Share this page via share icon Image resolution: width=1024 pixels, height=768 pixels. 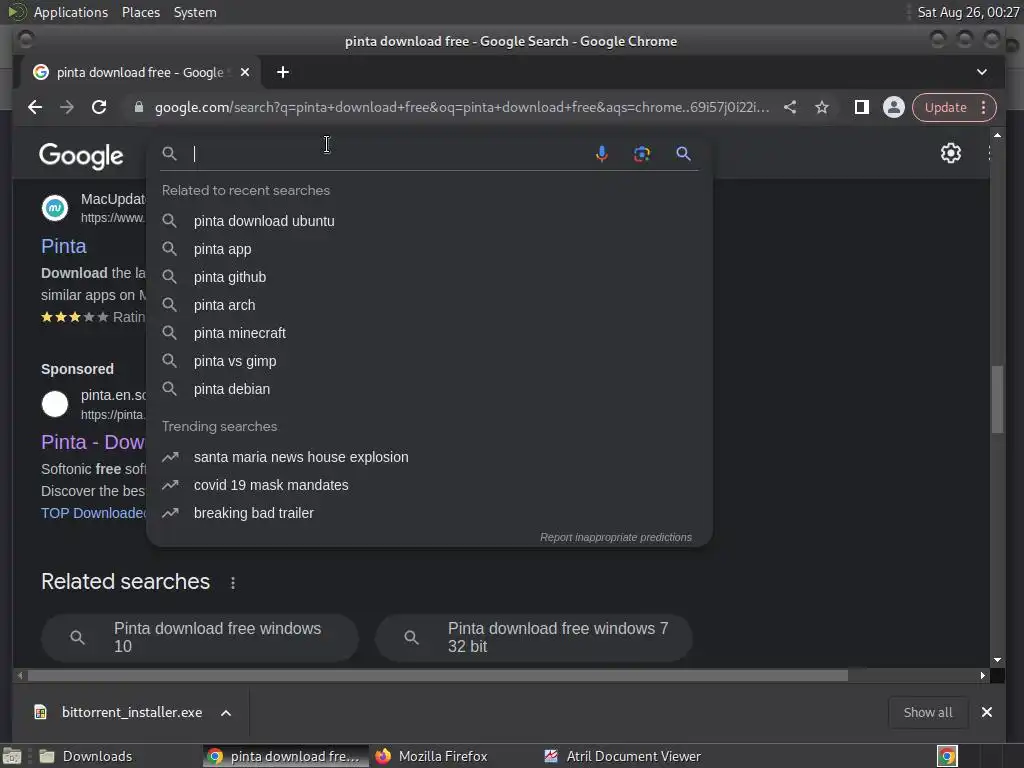point(790,107)
